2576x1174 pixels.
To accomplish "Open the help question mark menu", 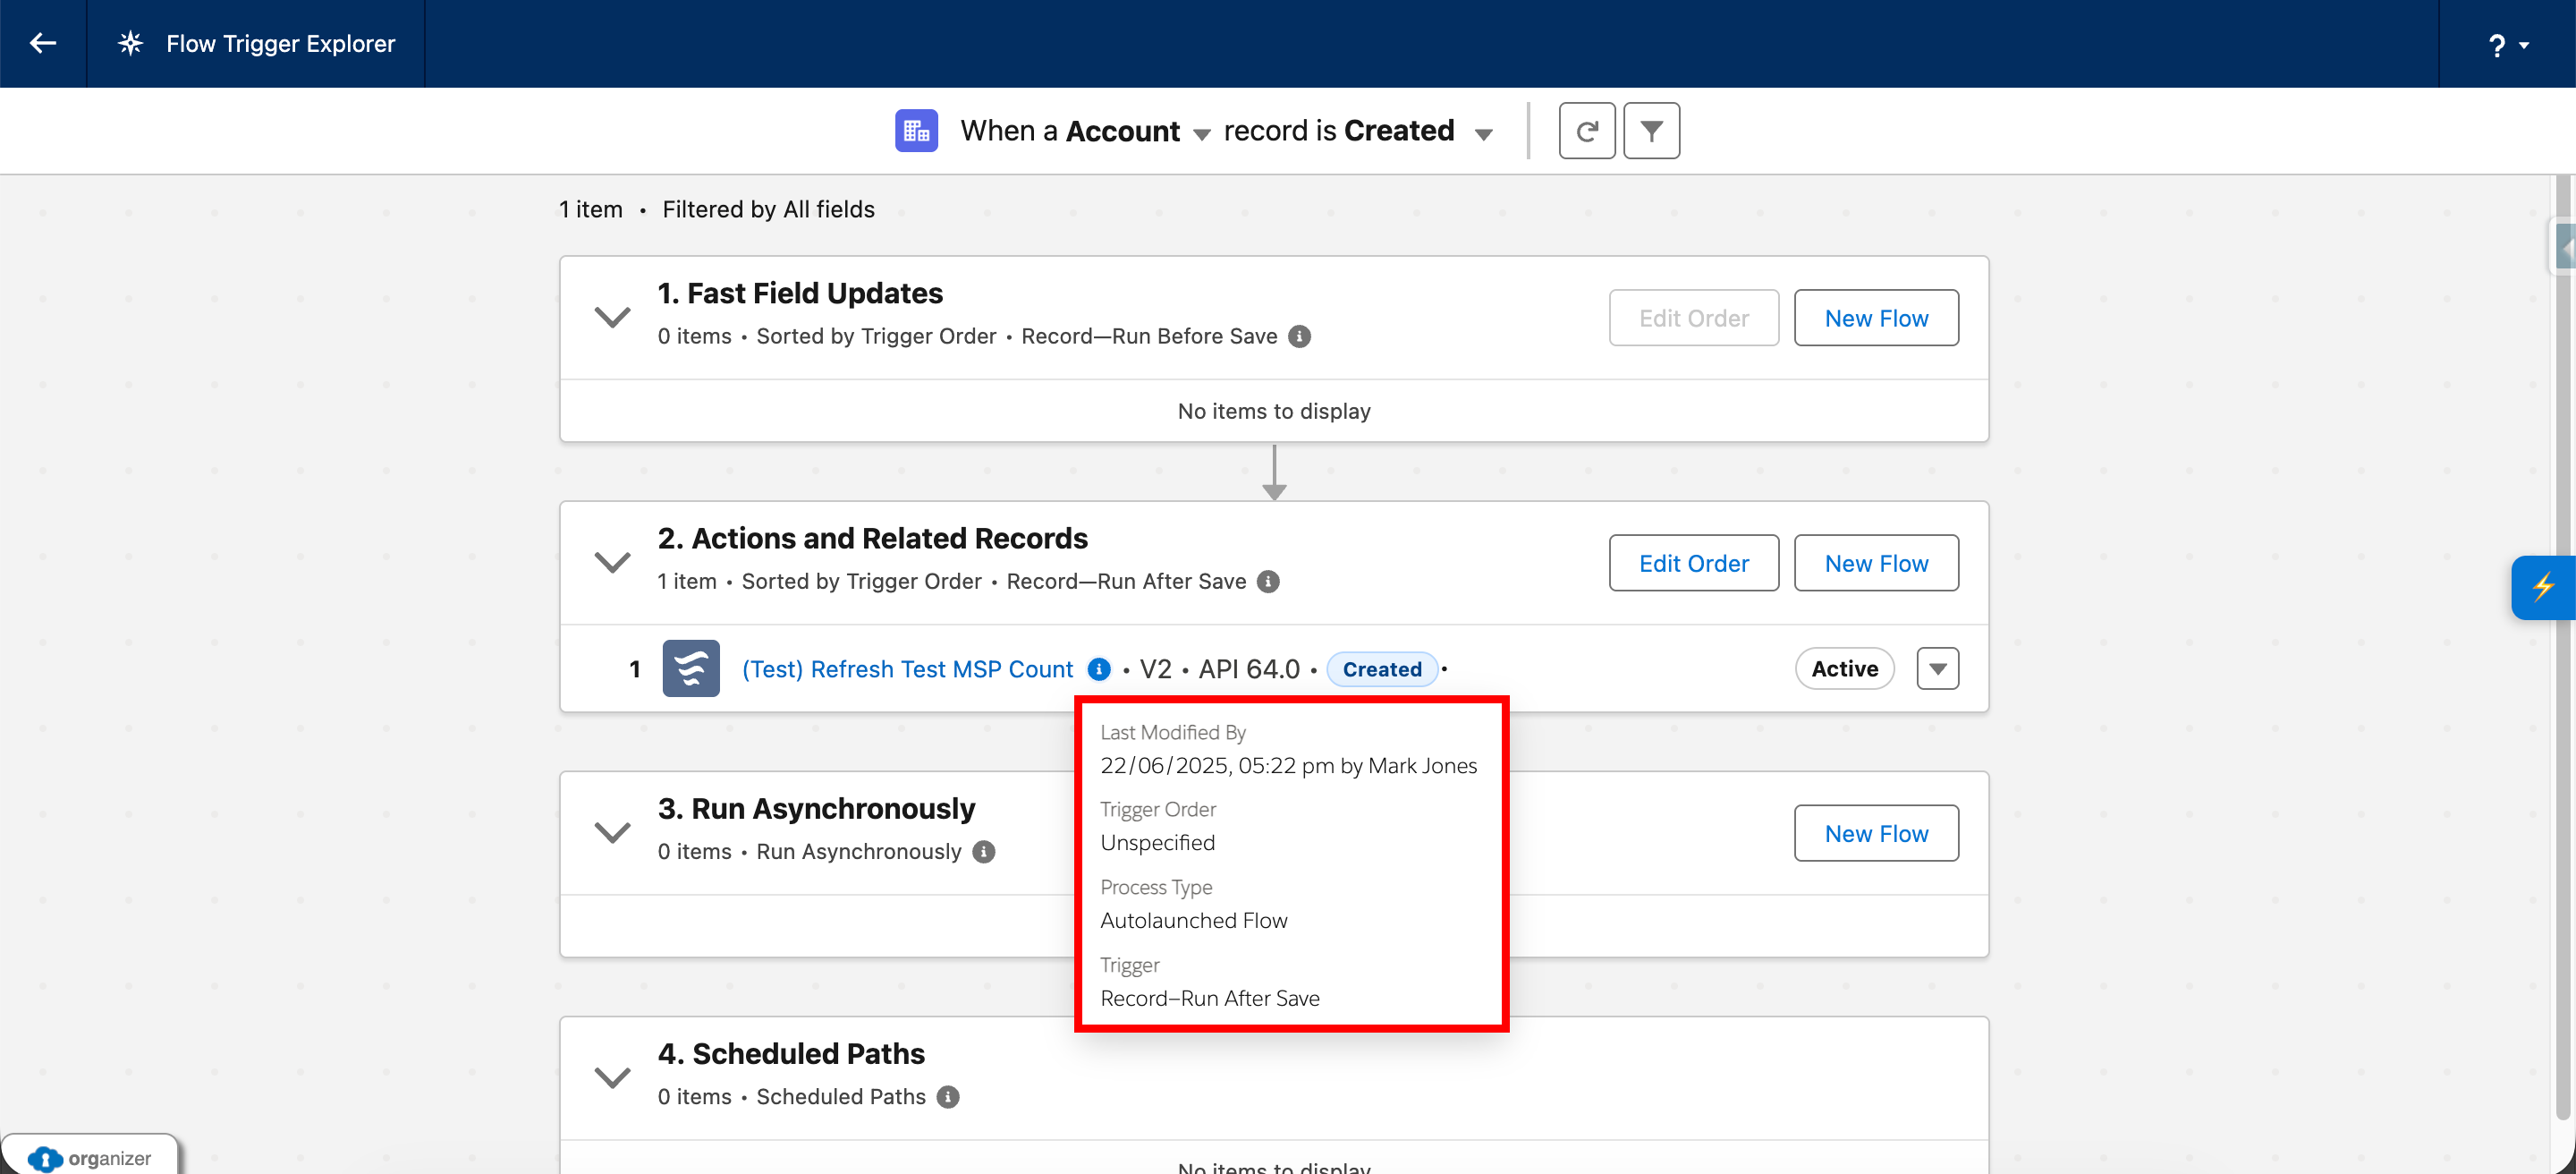I will pos(2506,45).
